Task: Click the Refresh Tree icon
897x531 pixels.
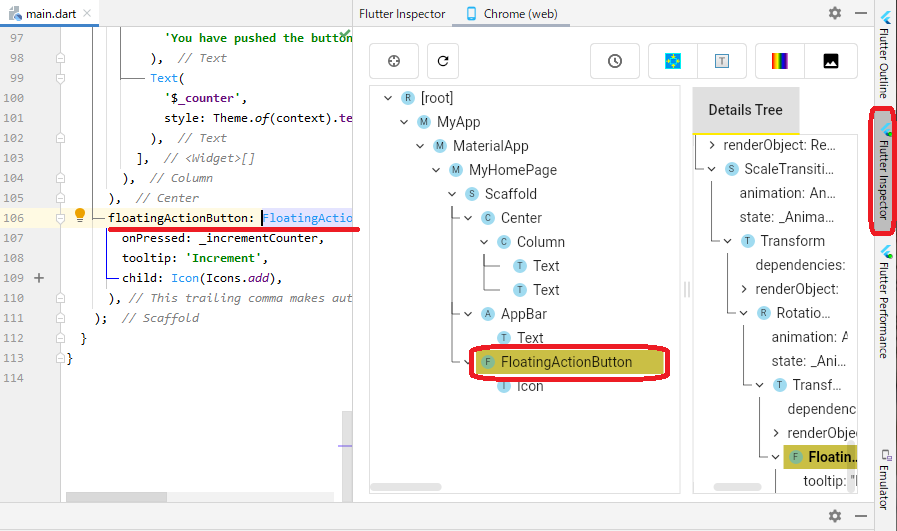Action: 443,61
